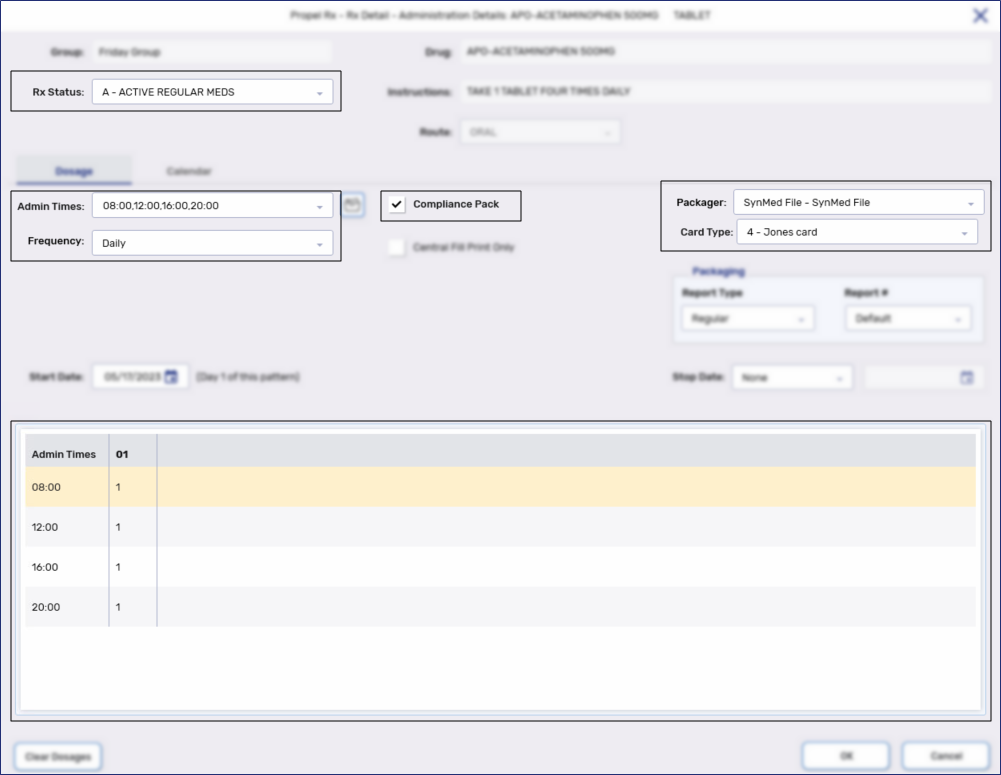The height and width of the screenshot is (775, 1001).
Task: Switch to the Calendar tab
Action: pyautogui.click(x=189, y=171)
